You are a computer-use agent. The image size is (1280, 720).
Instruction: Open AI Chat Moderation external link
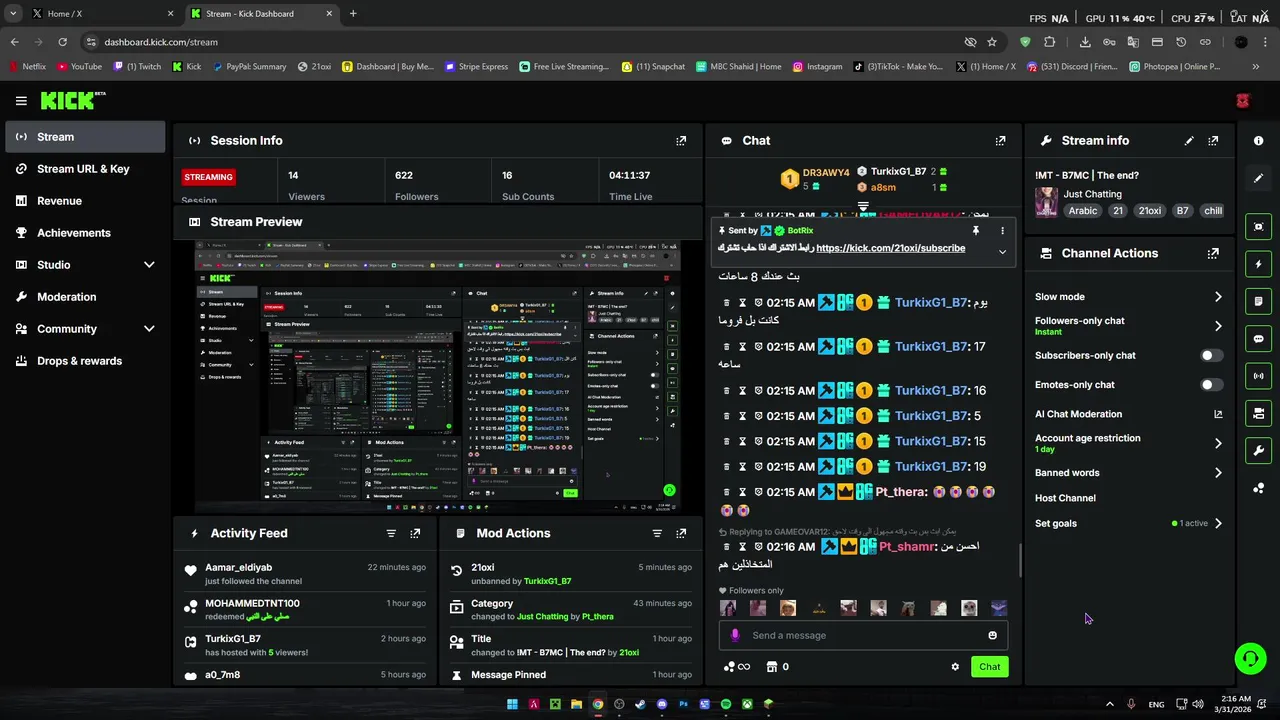tap(1218, 414)
